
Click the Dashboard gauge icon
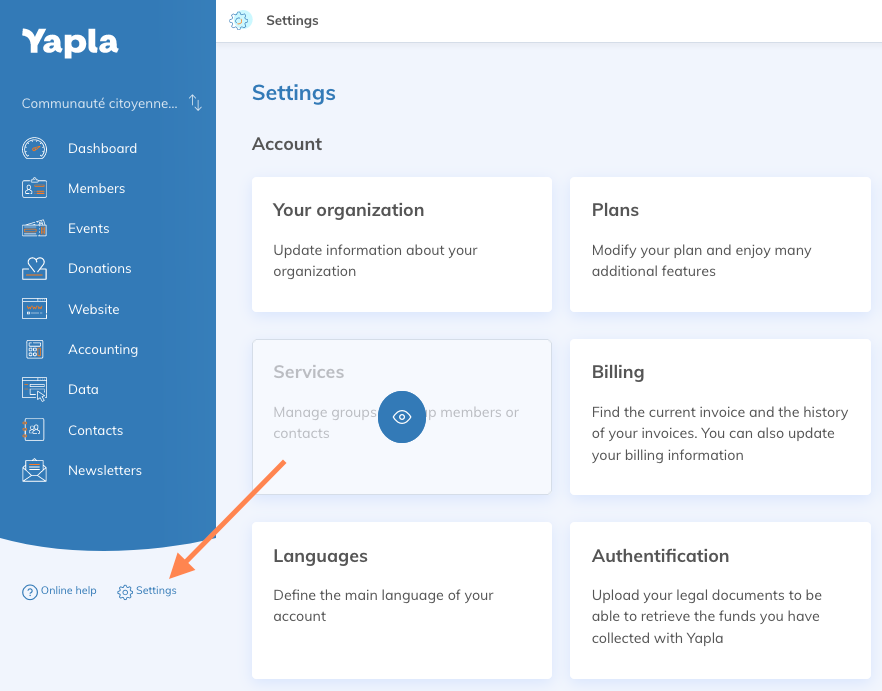(x=34, y=148)
